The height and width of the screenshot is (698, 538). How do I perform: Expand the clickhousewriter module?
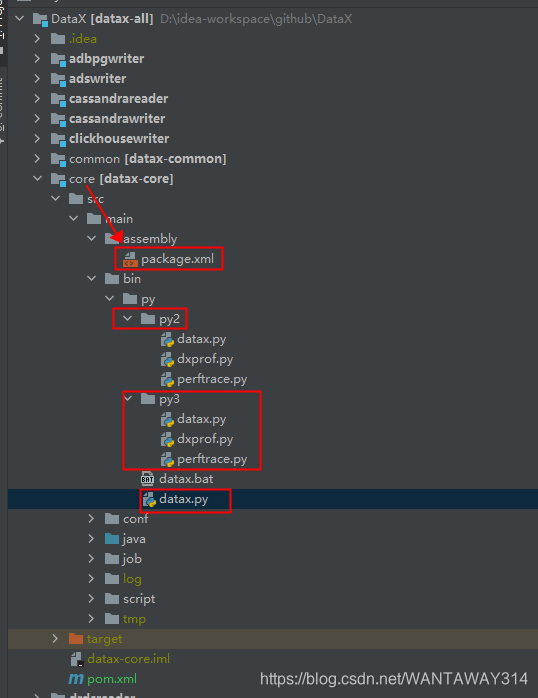coord(38,139)
